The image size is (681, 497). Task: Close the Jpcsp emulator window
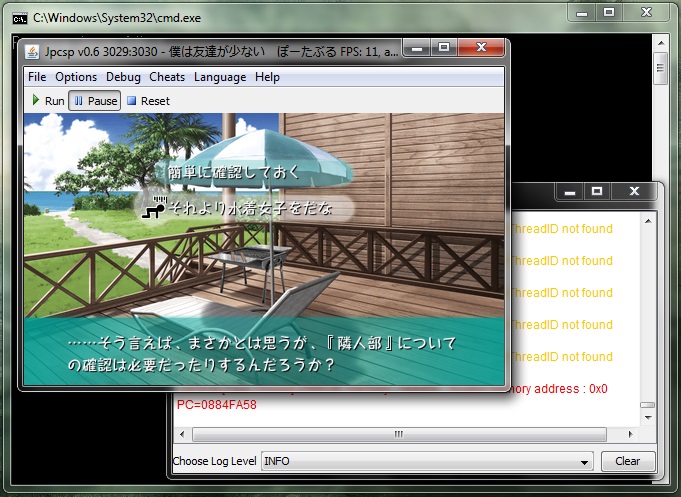(x=481, y=47)
